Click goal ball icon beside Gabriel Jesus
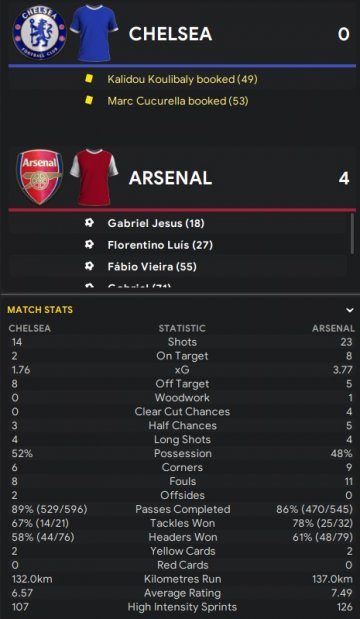The height and width of the screenshot is (619, 360). (x=89, y=223)
